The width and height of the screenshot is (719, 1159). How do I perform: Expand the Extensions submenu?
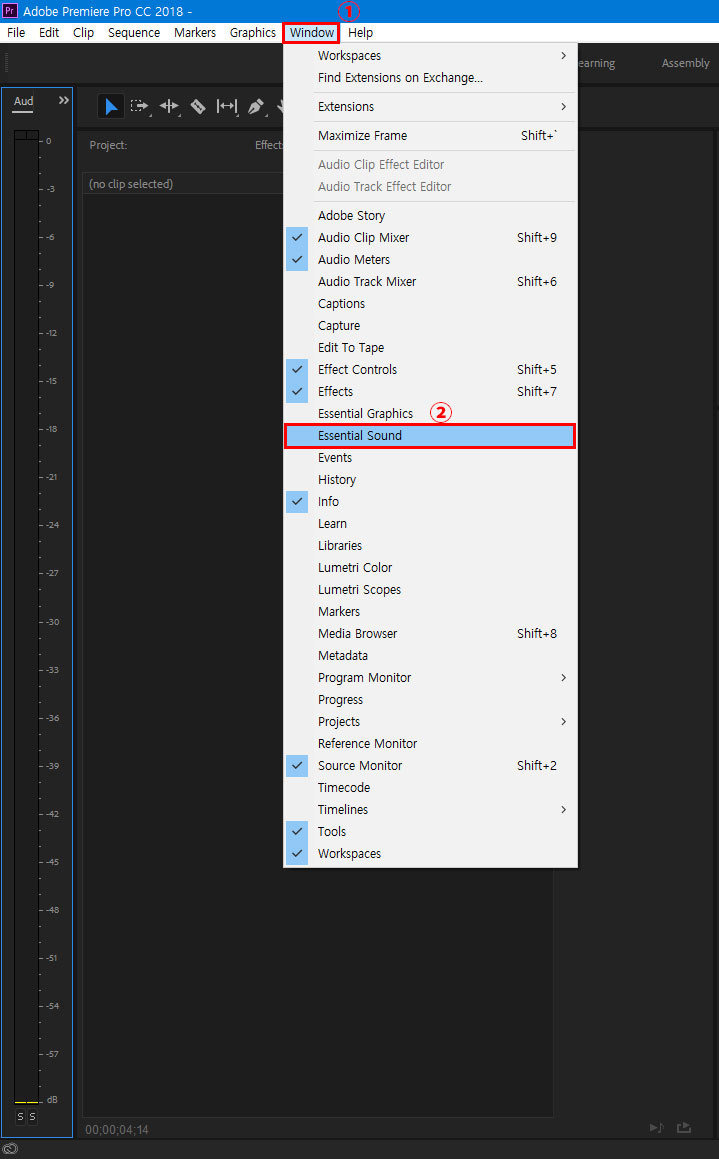click(430, 106)
